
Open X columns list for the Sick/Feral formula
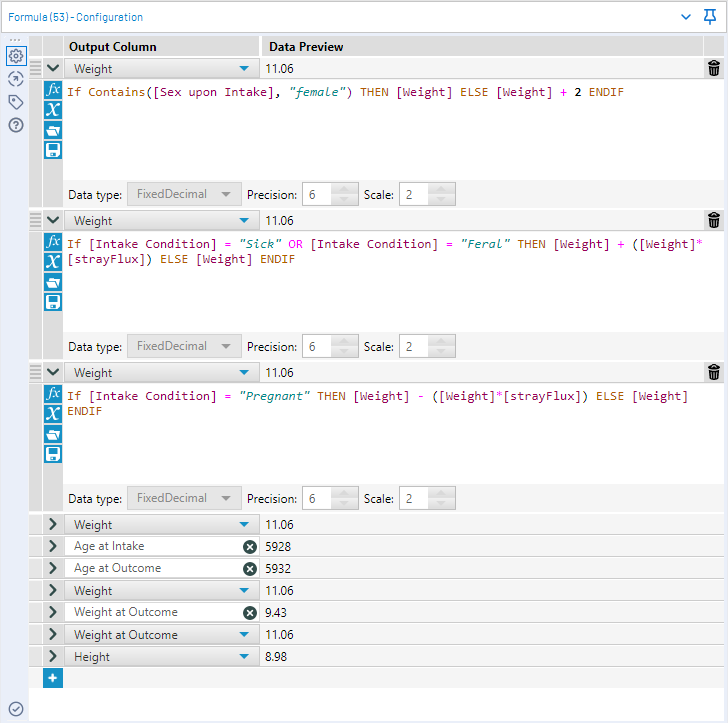(53, 261)
